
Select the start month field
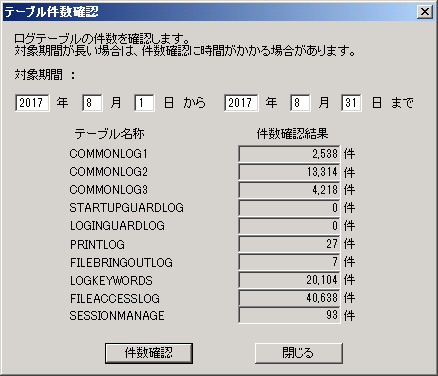92,103
